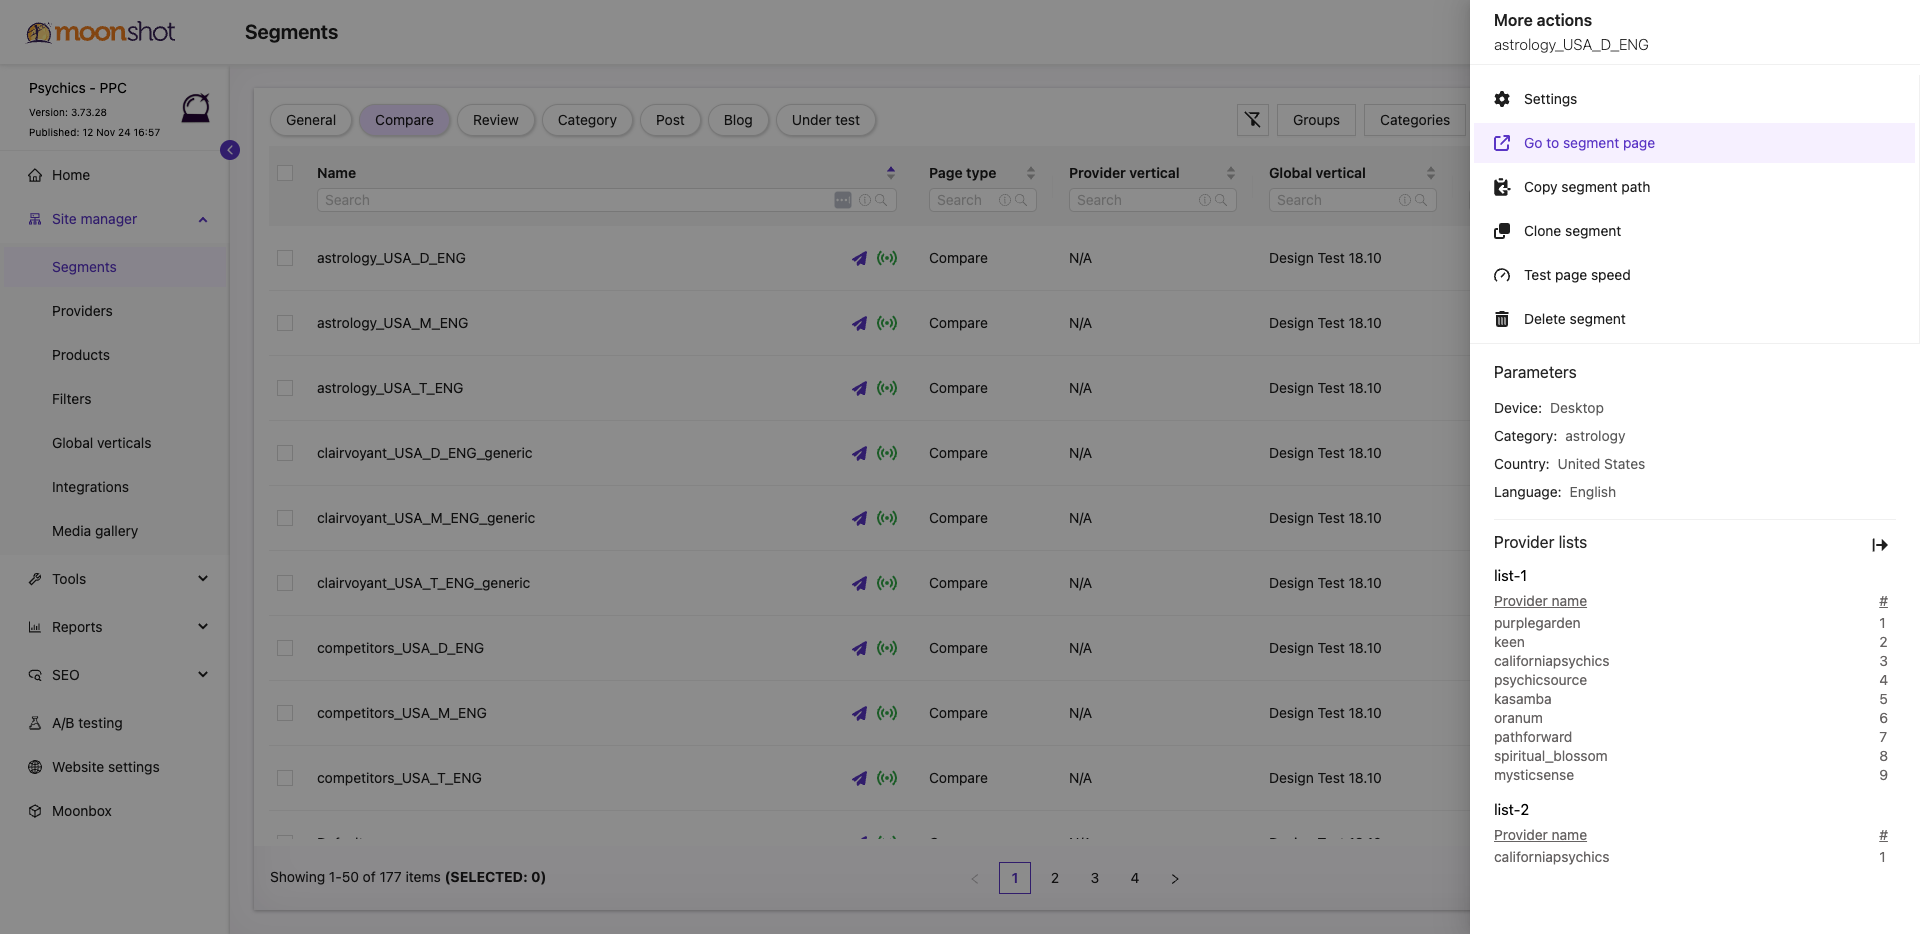Click the A/B testing flask icon
The width and height of the screenshot is (1920, 934).
tap(35, 723)
